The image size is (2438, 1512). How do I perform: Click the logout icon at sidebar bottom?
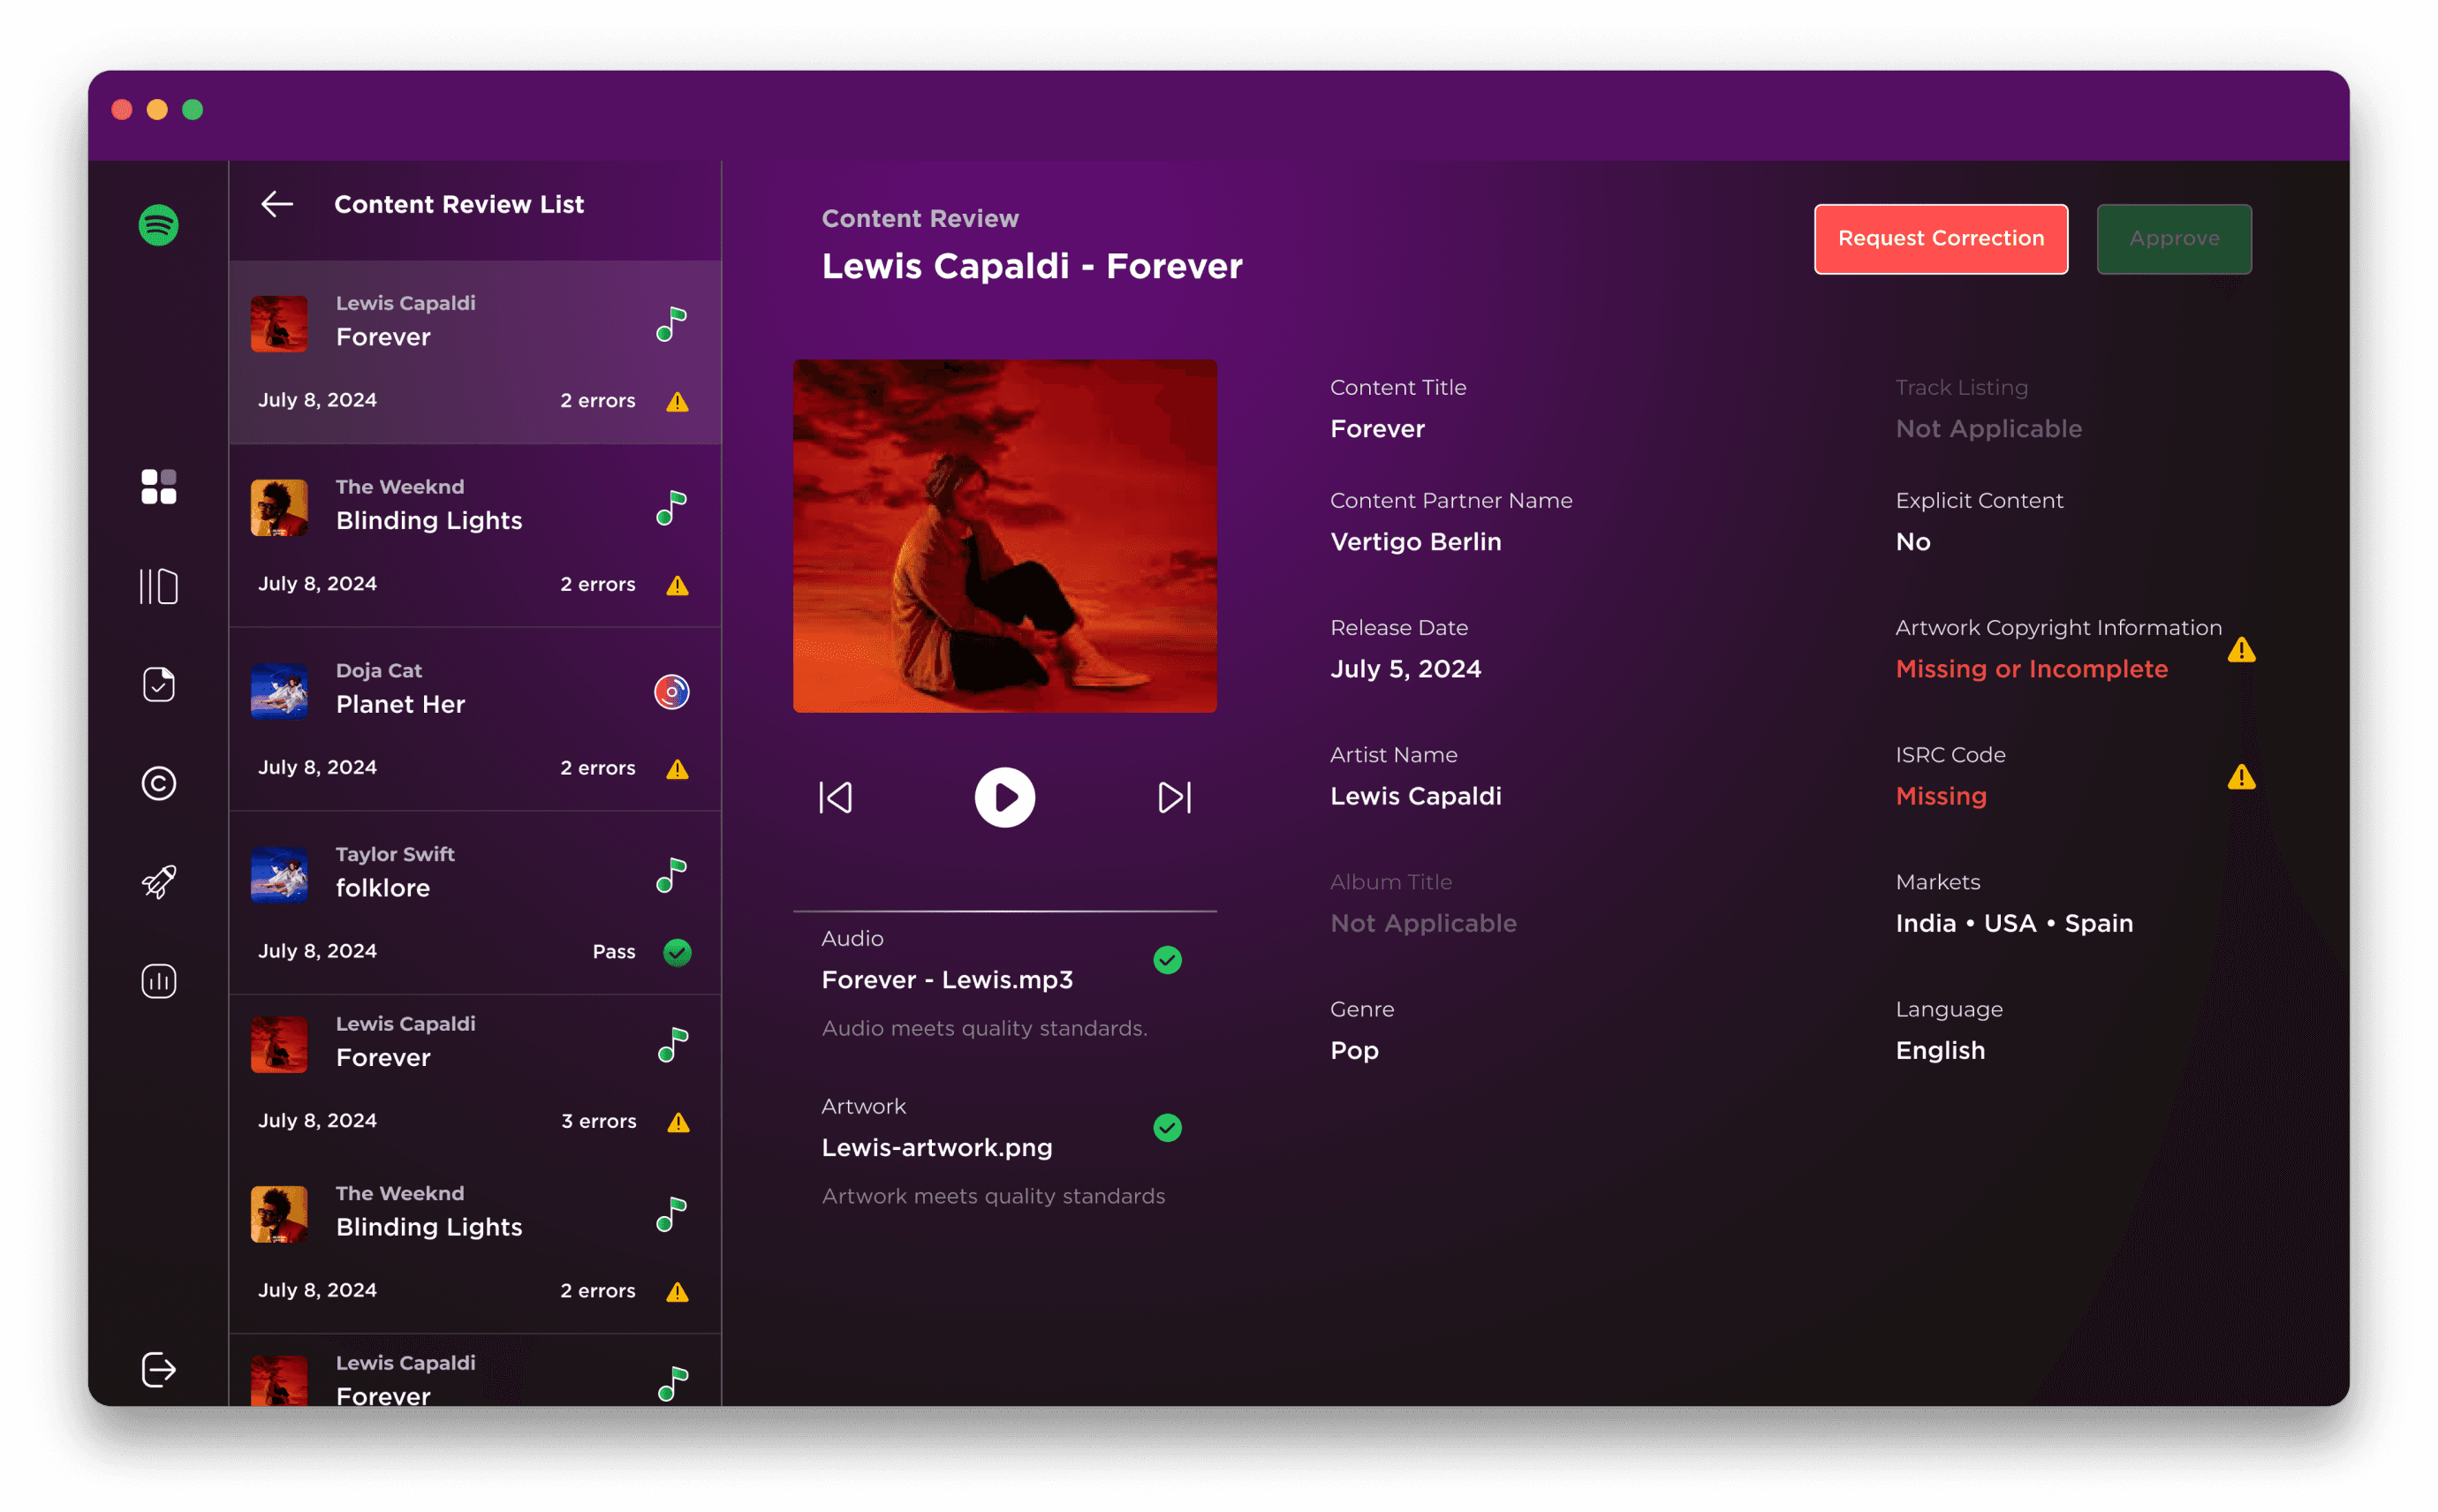click(158, 1369)
